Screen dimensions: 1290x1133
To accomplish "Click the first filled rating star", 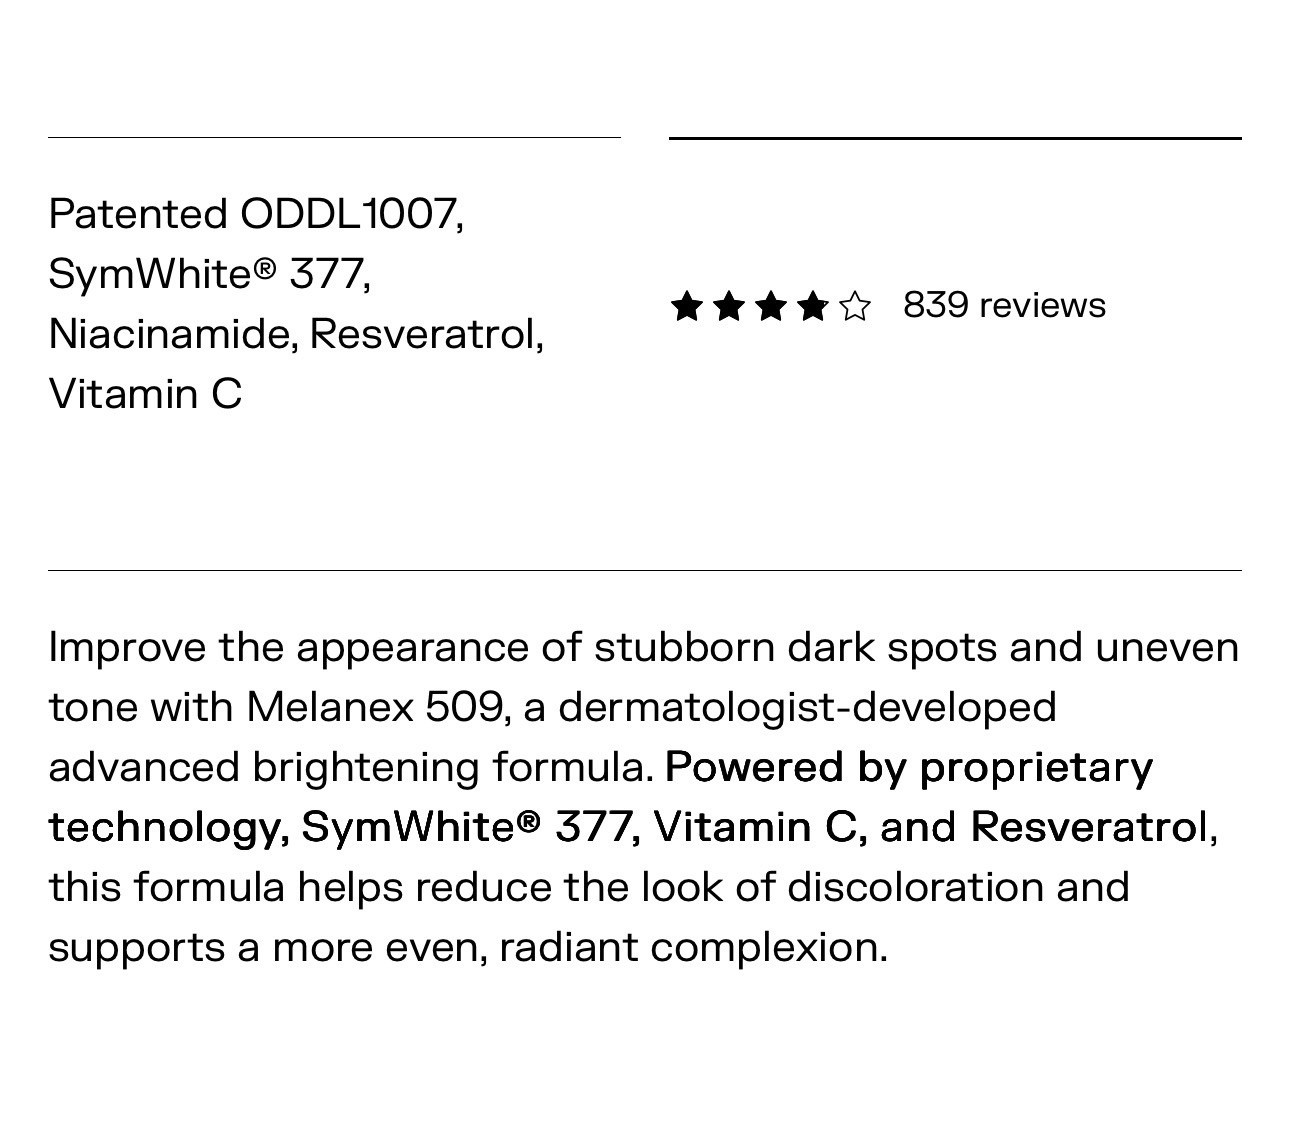I will click(x=687, y=306).
